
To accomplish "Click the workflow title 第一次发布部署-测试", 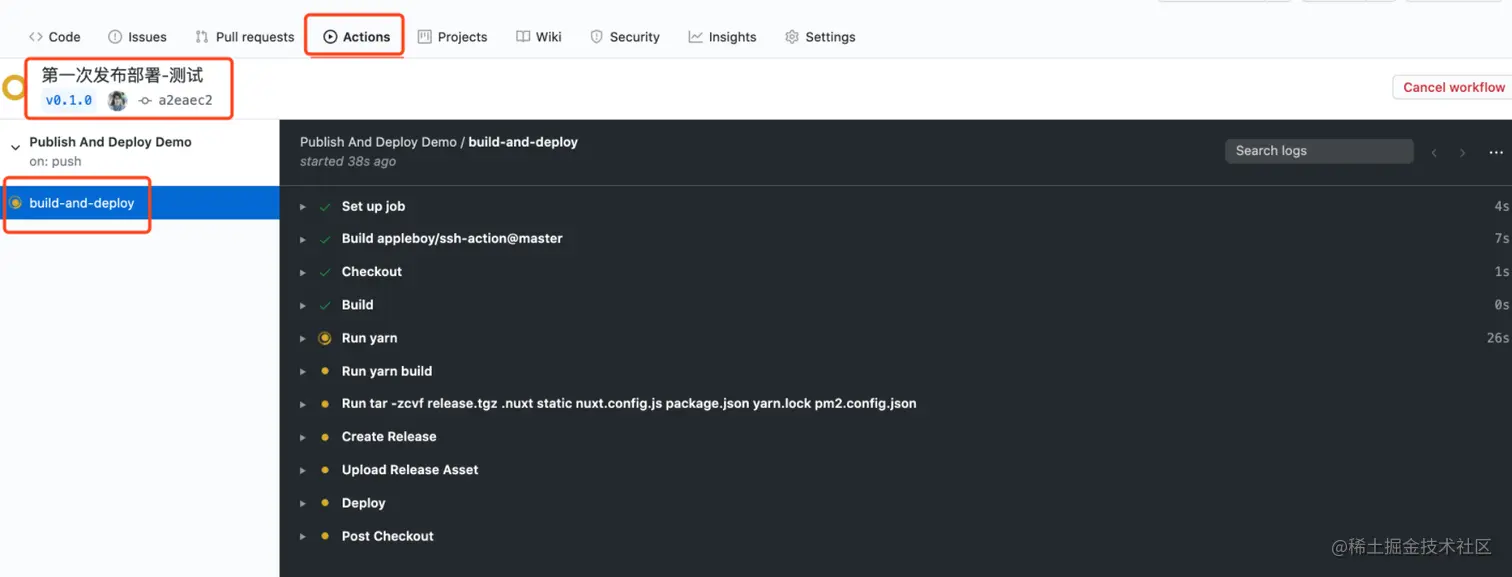I will pos(122,75).
